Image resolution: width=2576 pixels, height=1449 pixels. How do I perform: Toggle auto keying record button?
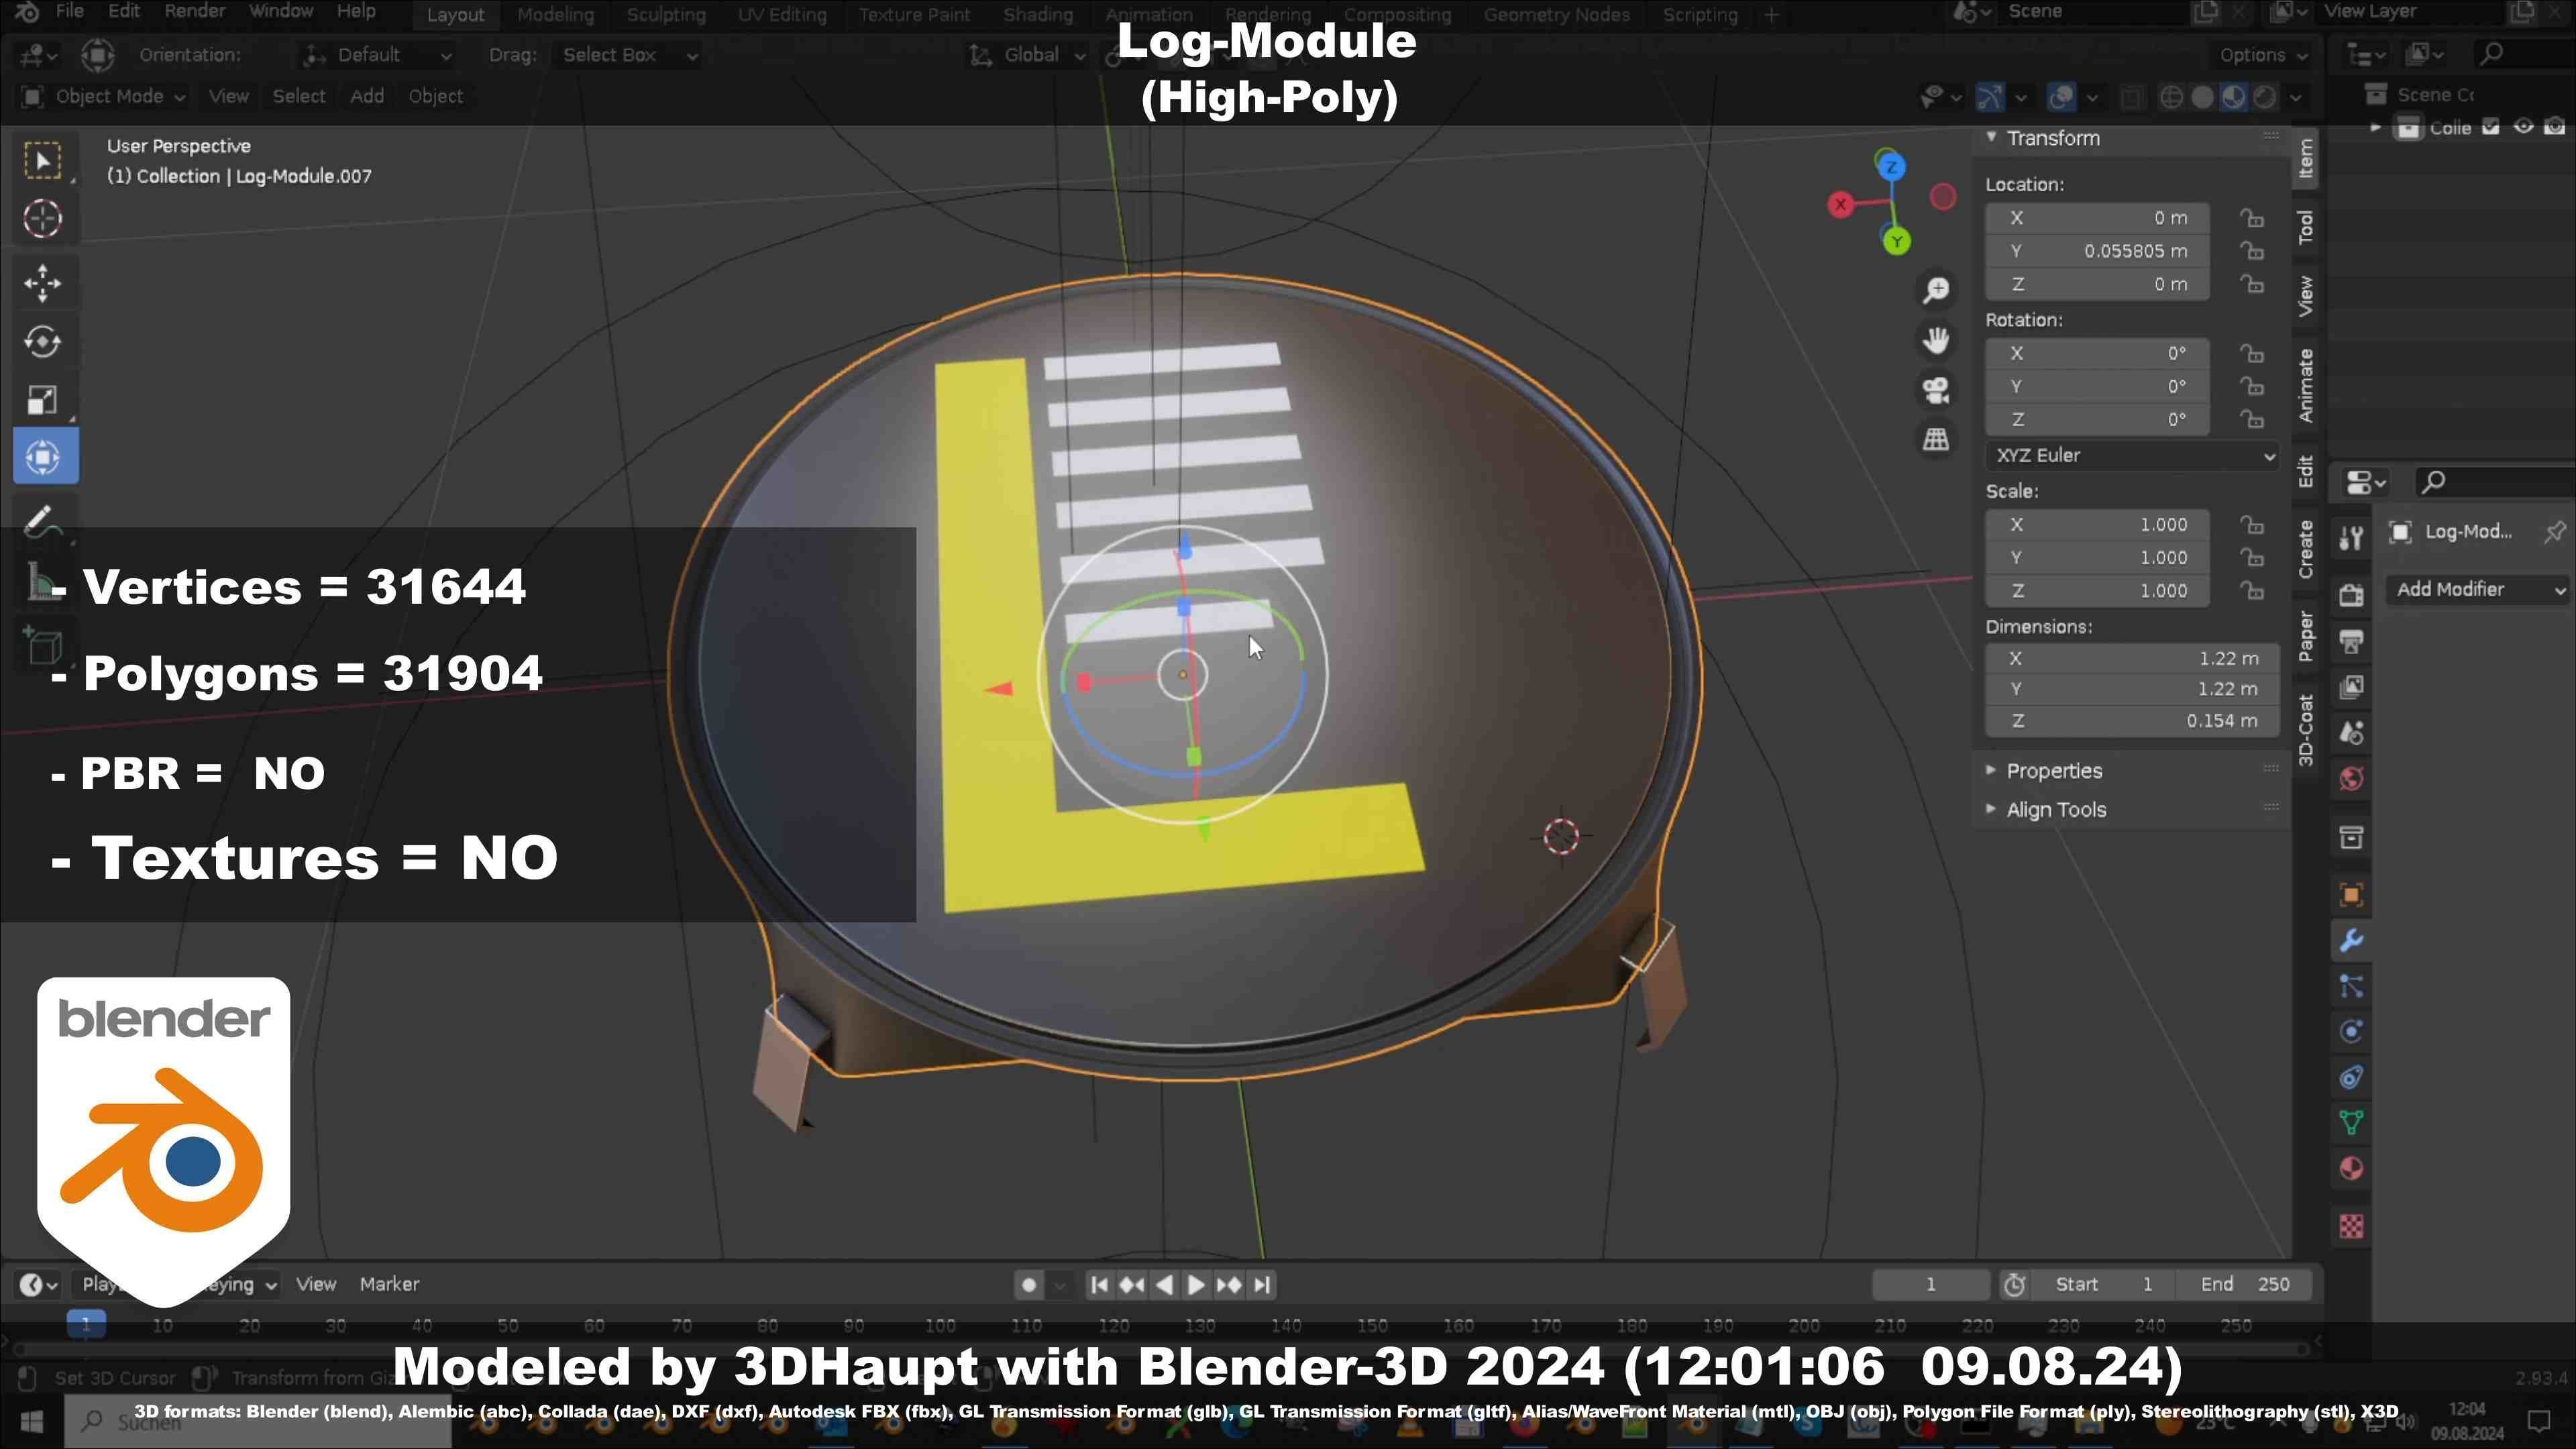(x=1028, y=1285)
